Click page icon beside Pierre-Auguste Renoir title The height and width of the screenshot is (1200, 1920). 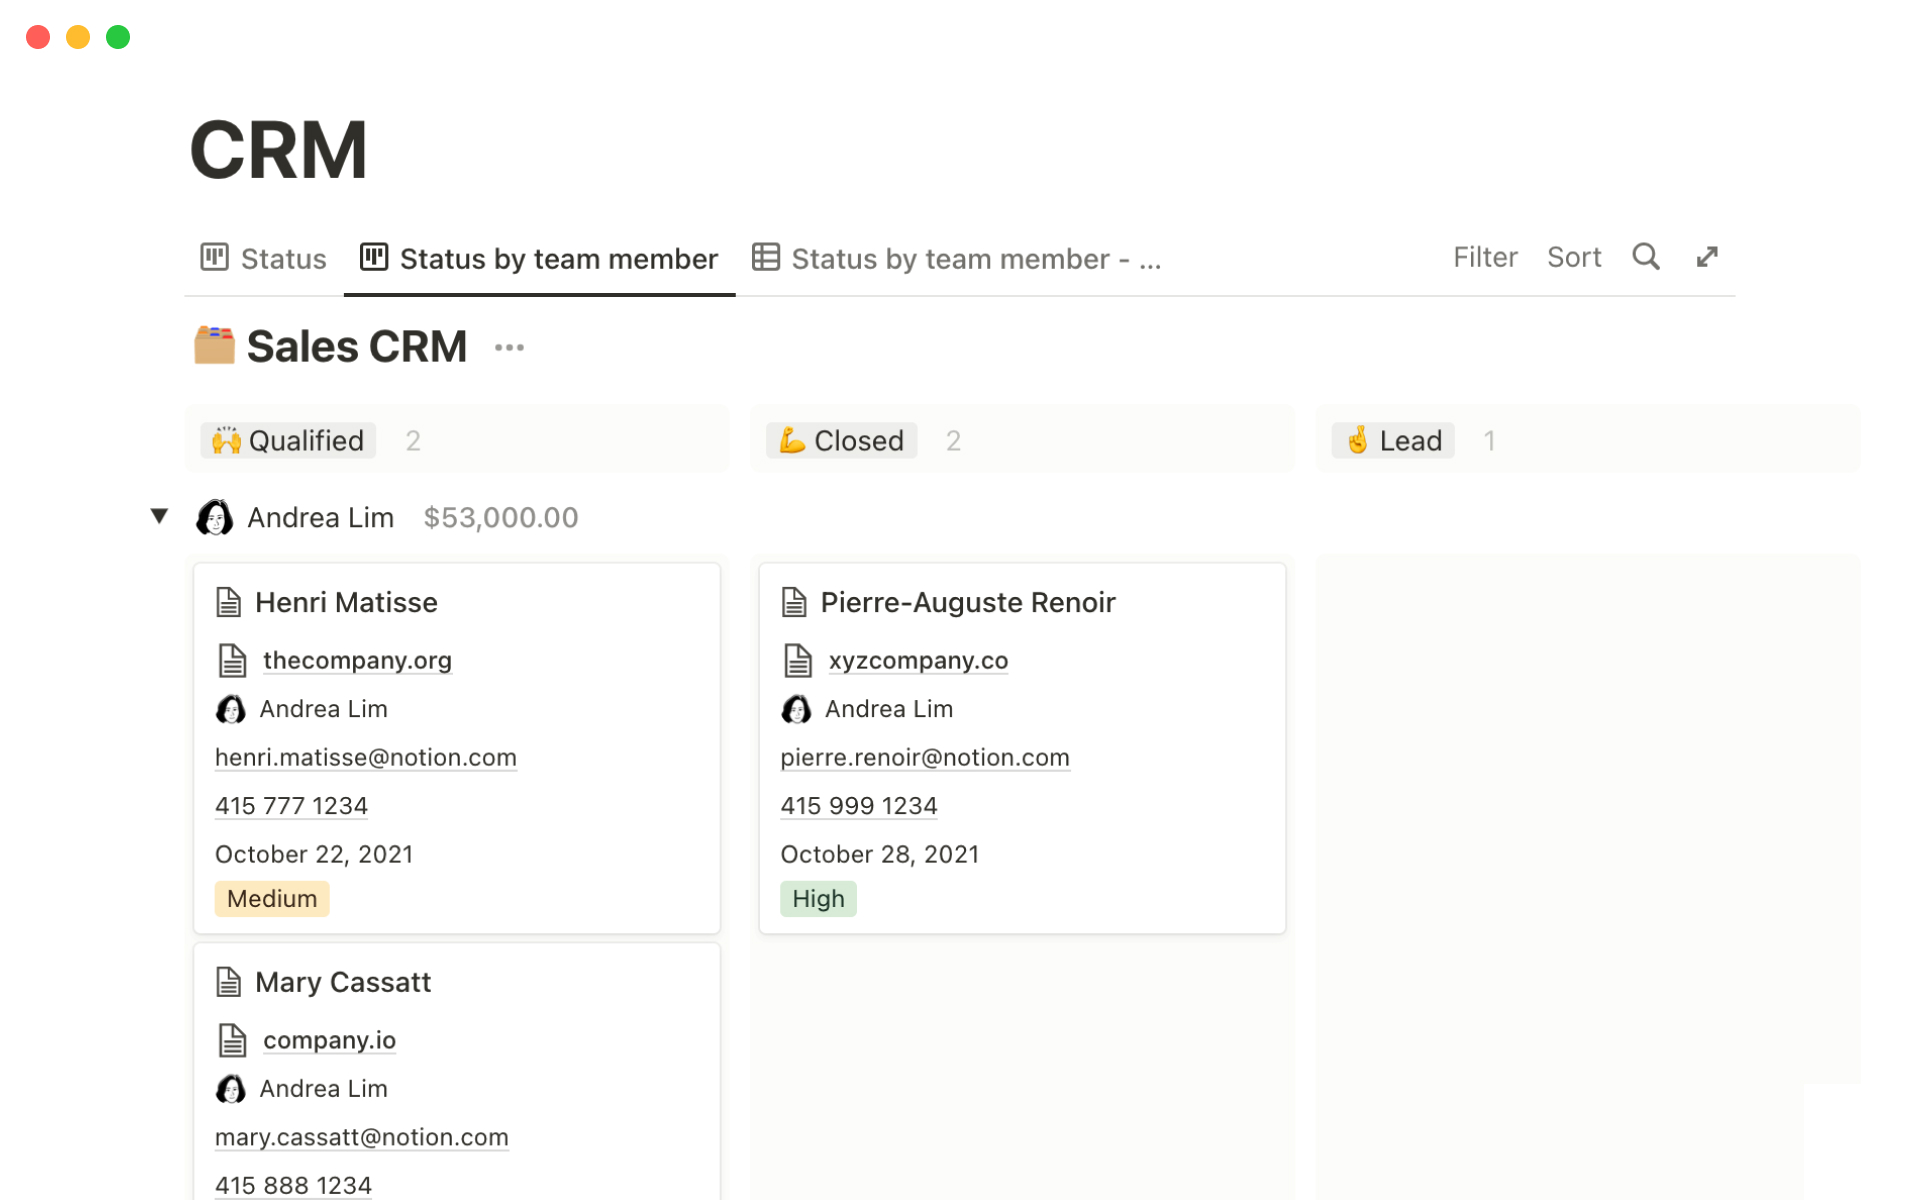click(x=794, y=602)
